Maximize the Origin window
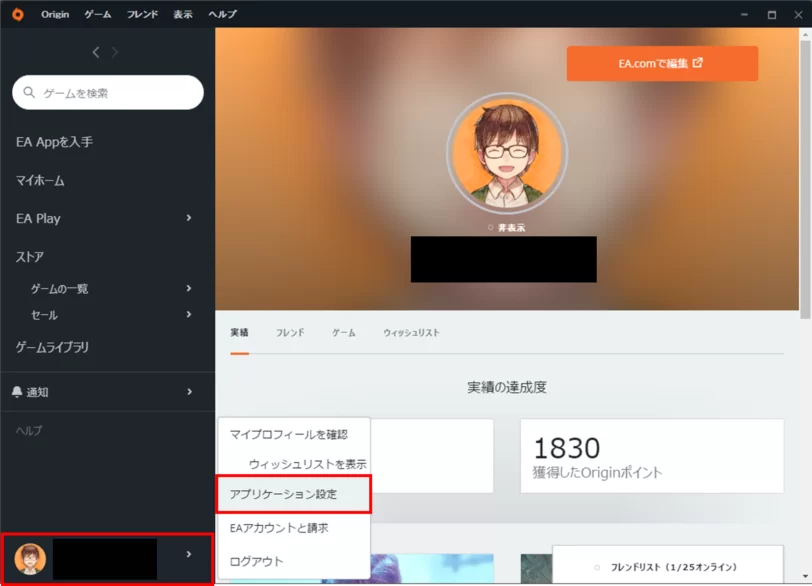 [x=772, y=14]
